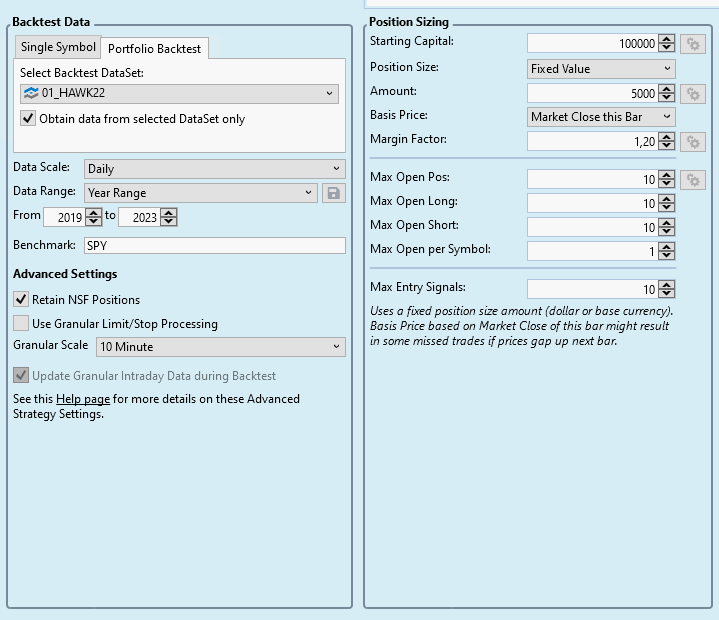Open the Position Size dropdown
Viewport: 719px width, 620px height.
pyautogui.click(x=601, y=69)
